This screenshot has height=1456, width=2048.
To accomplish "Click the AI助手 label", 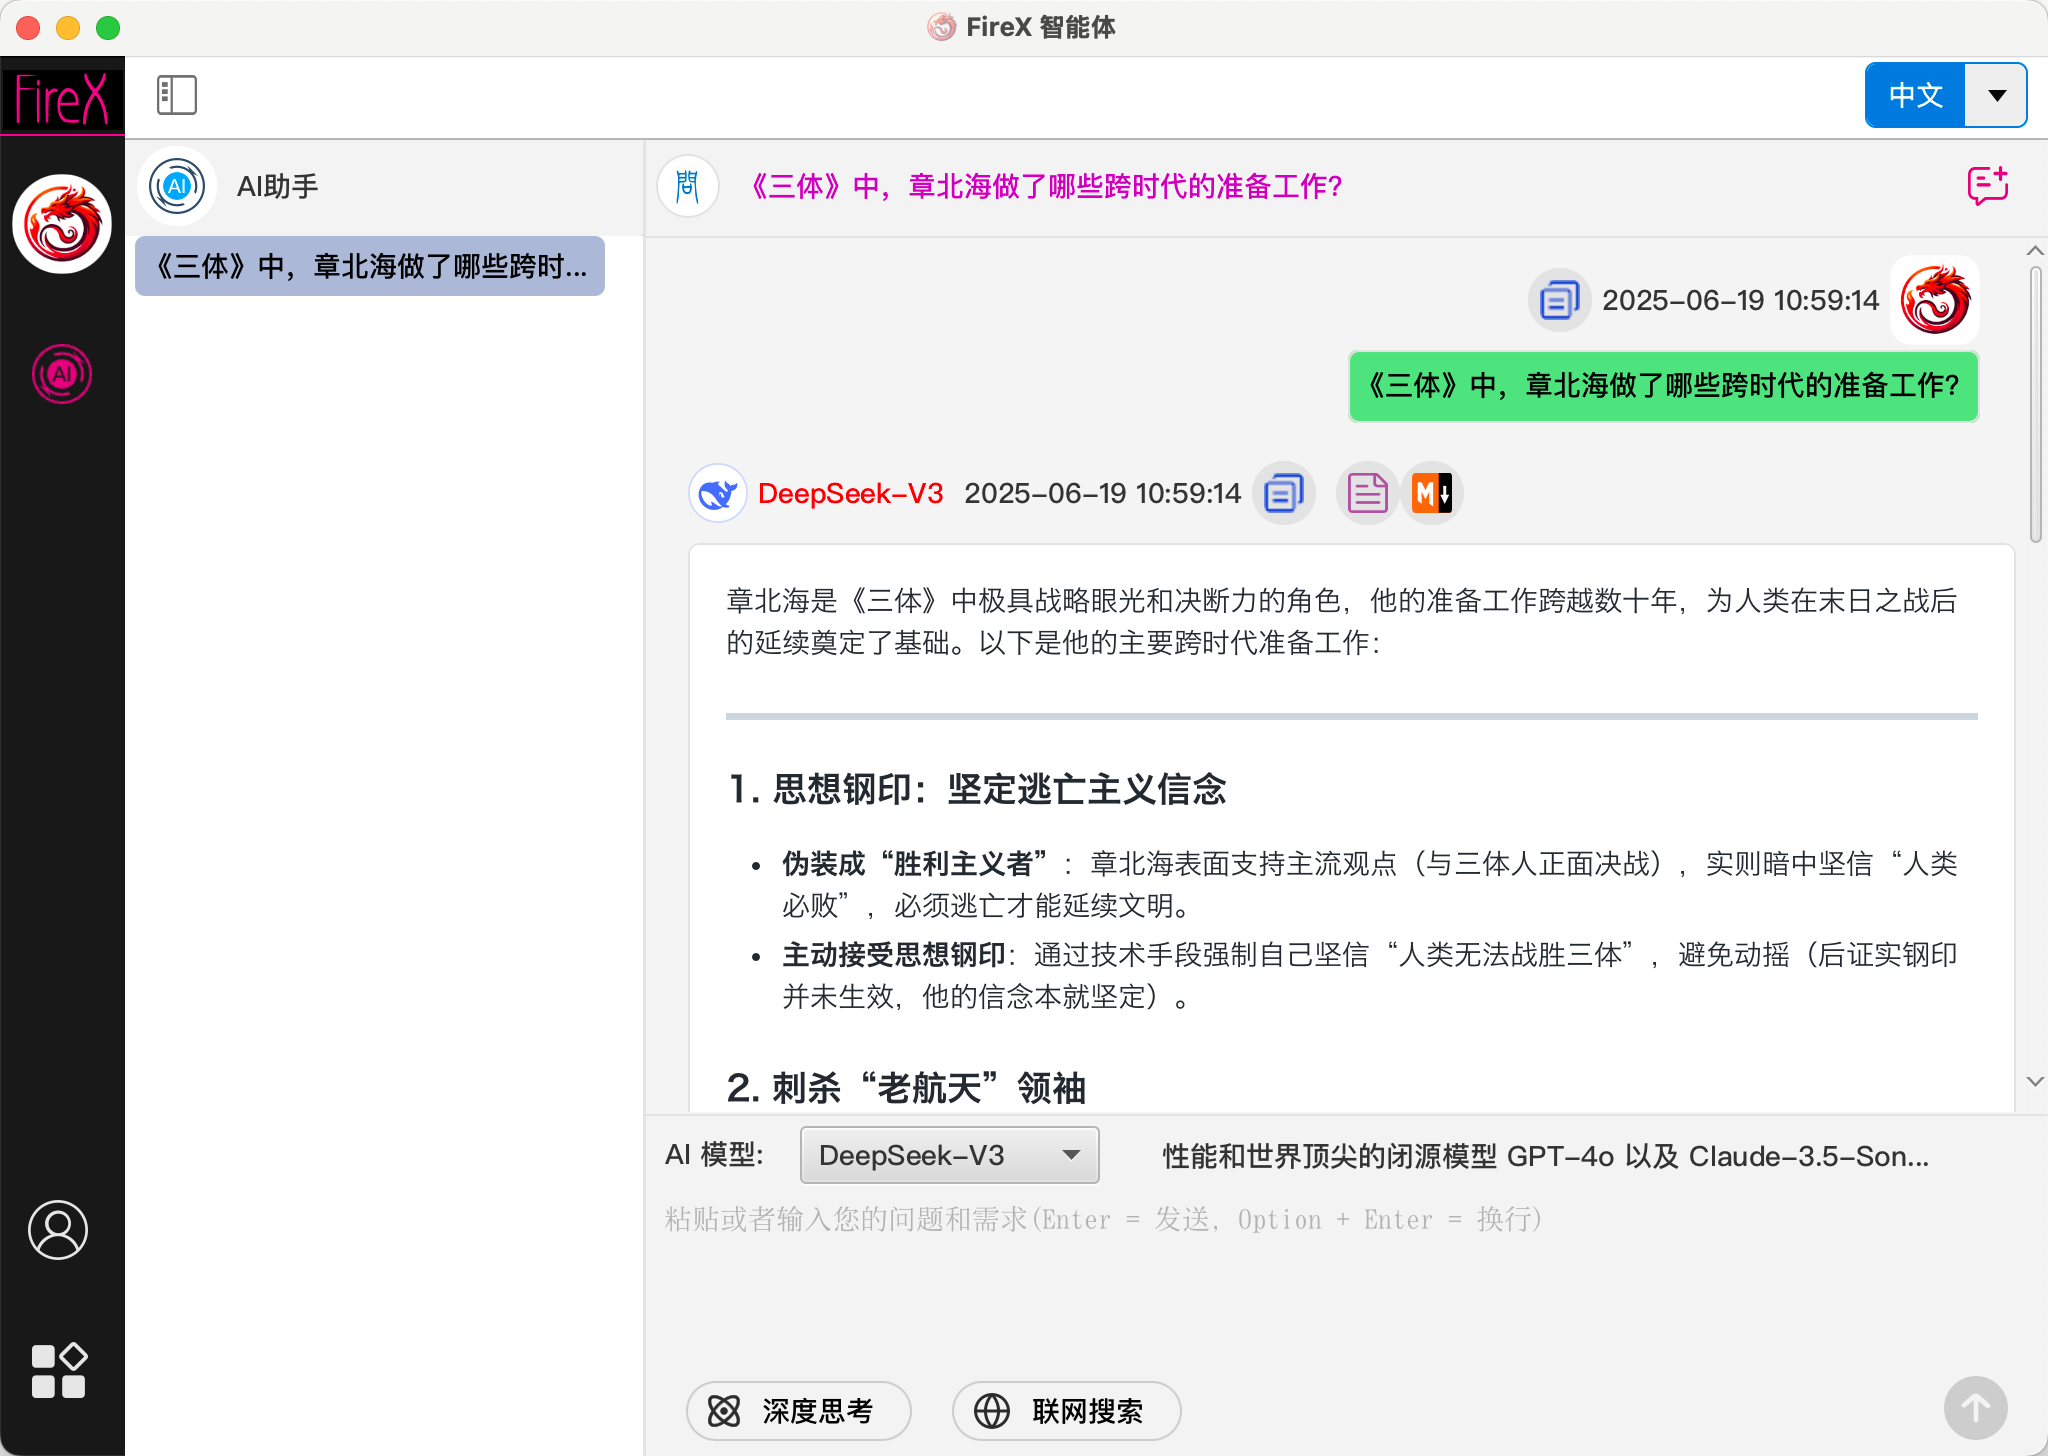I will pos(278,186).
